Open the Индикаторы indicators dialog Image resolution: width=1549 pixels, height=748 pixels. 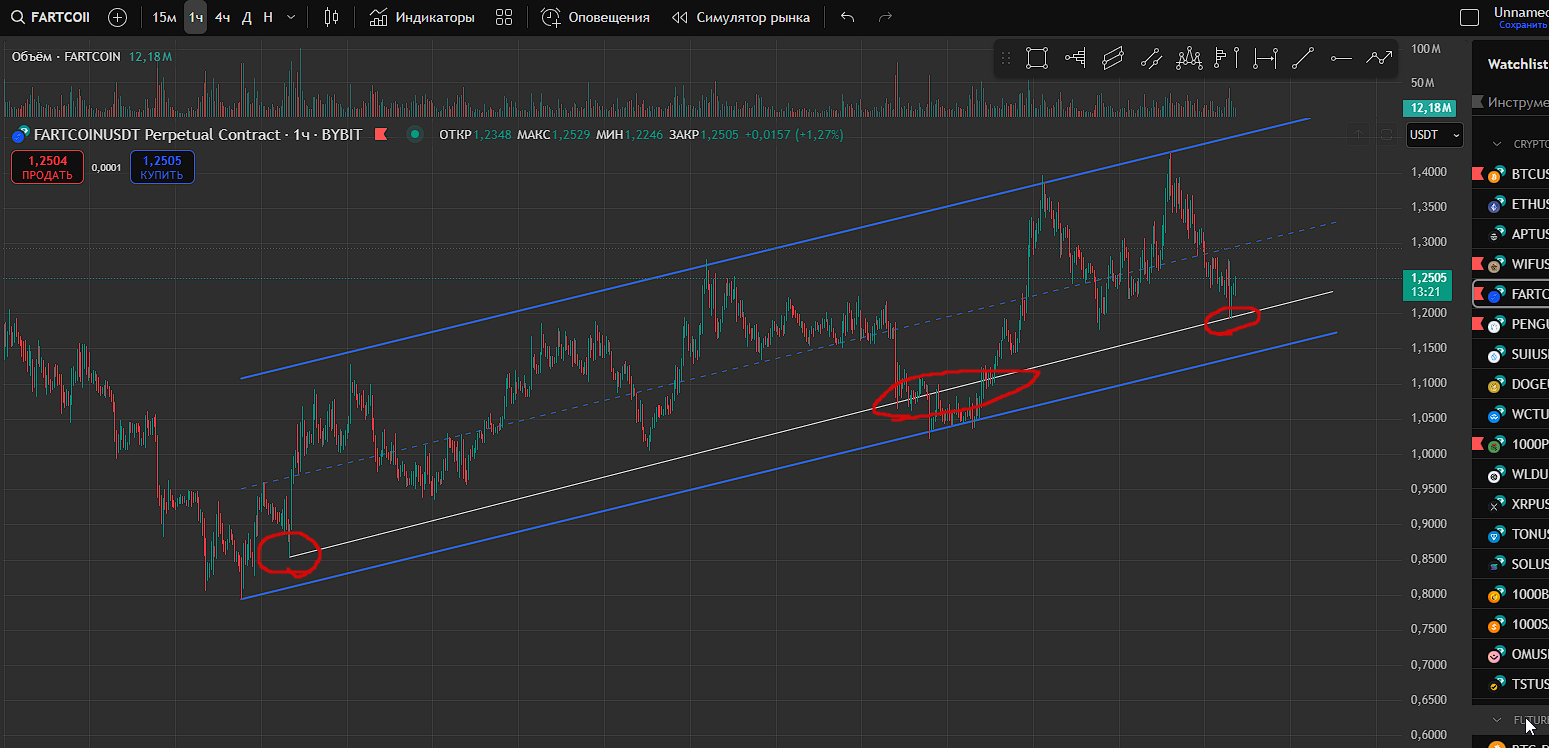pos(422,17)
